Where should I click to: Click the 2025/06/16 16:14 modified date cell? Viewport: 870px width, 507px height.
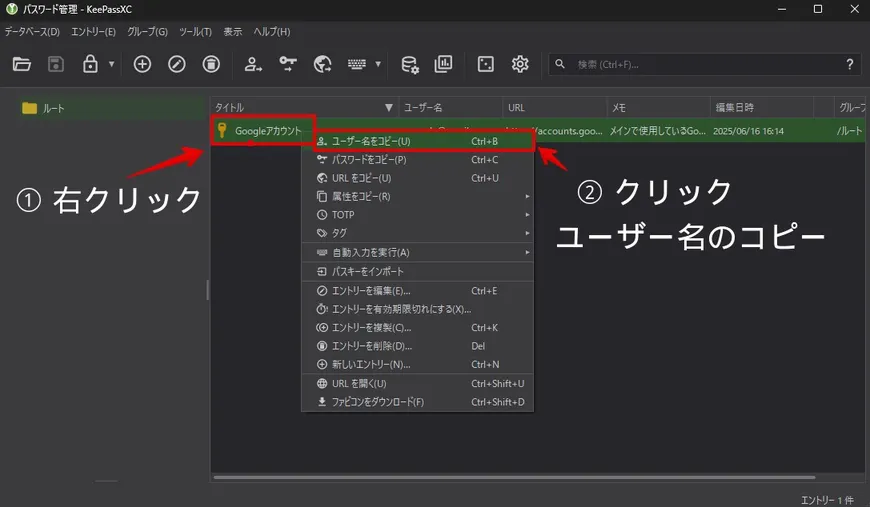tap(748, 131)
